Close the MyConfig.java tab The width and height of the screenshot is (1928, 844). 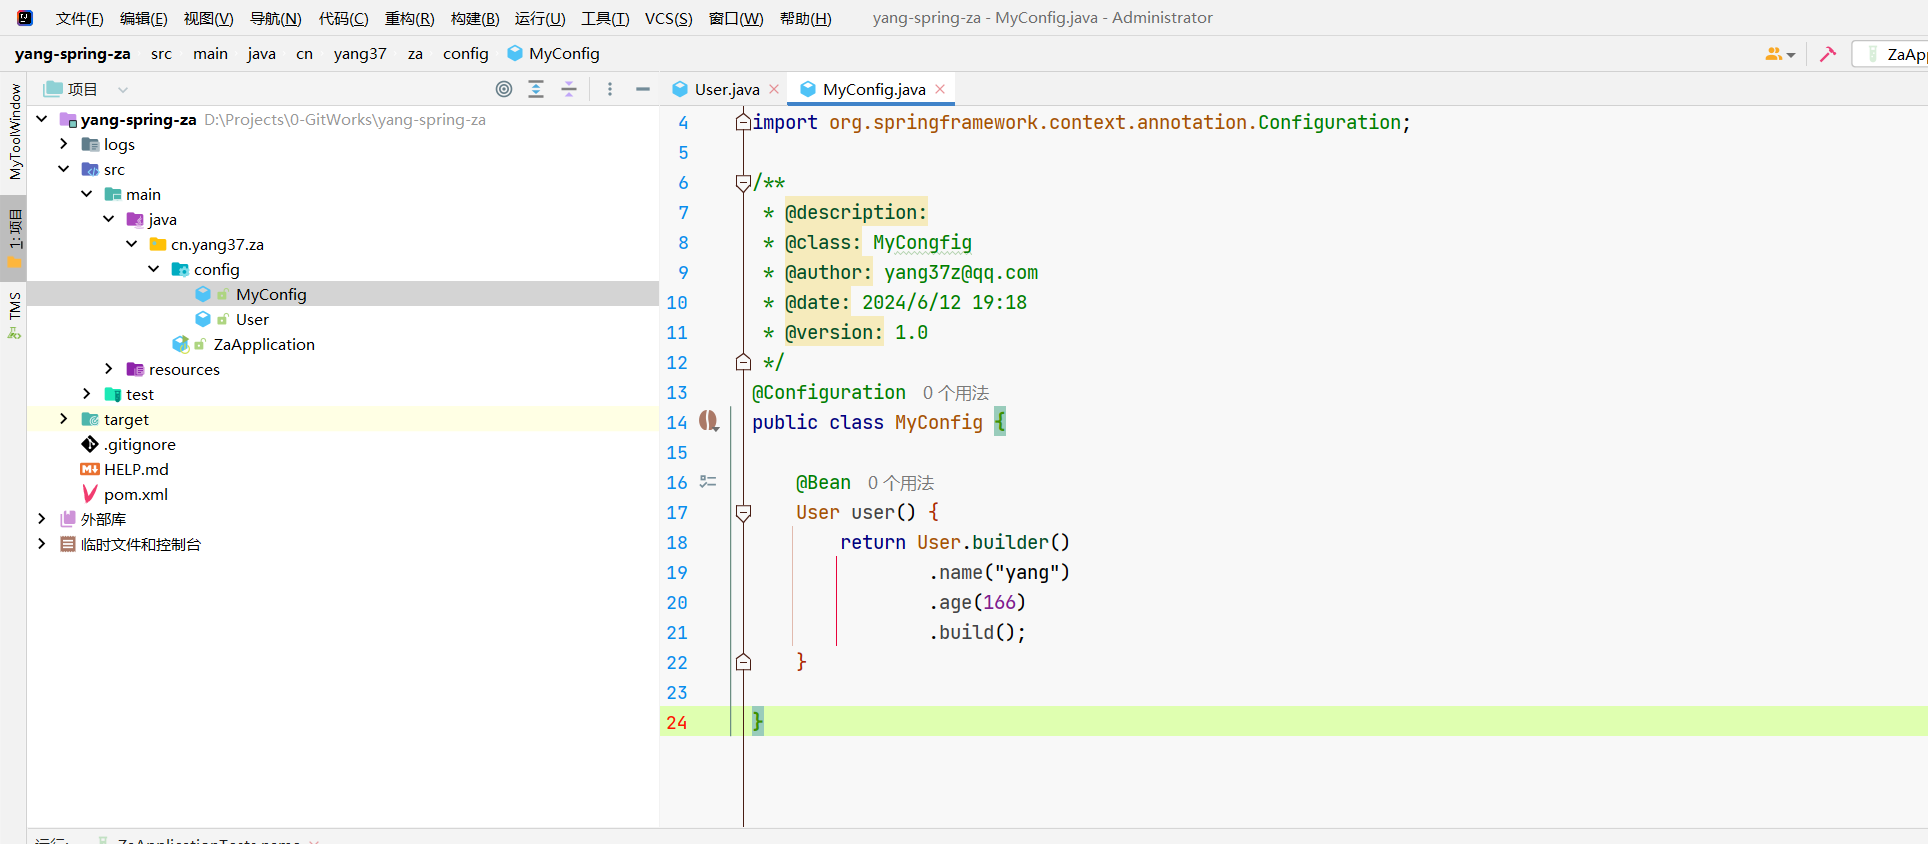coord(940,89)
